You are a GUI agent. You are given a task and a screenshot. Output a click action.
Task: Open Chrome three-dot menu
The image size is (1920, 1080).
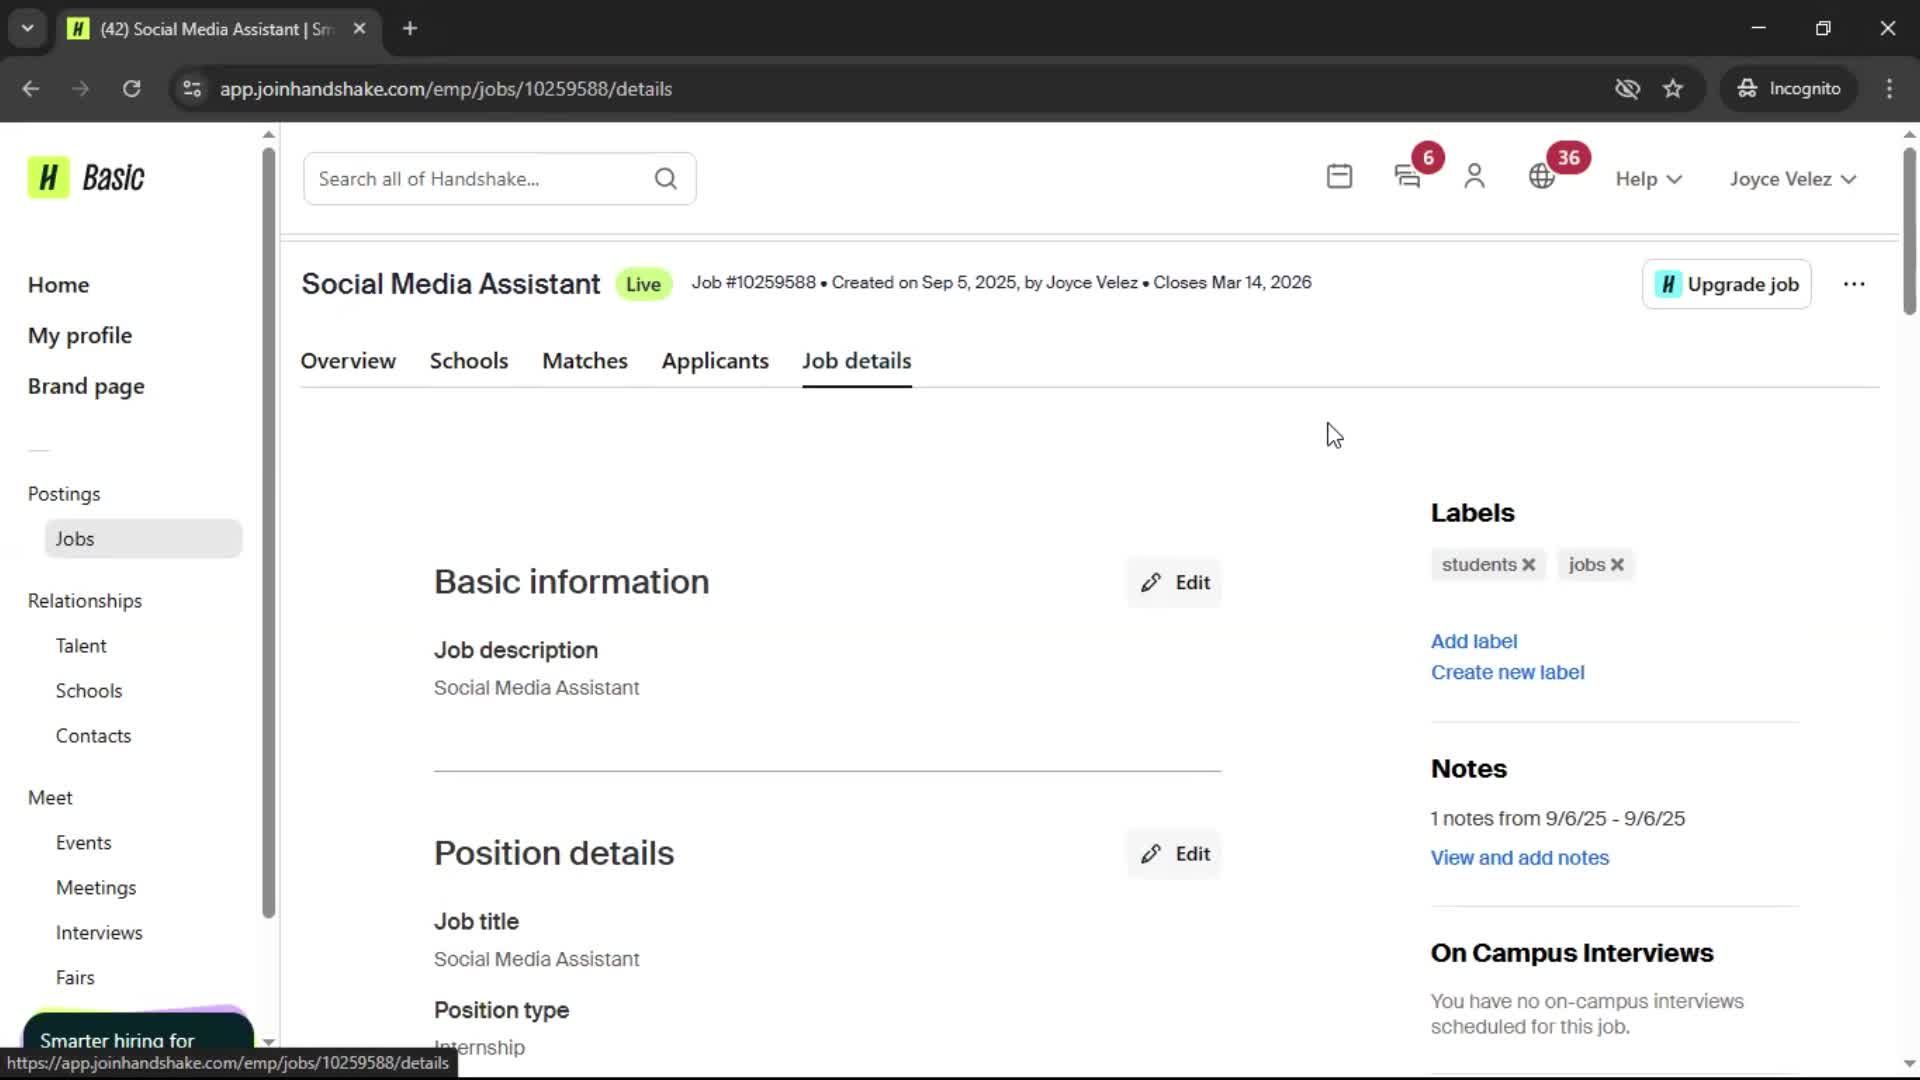pos(1889,89)
